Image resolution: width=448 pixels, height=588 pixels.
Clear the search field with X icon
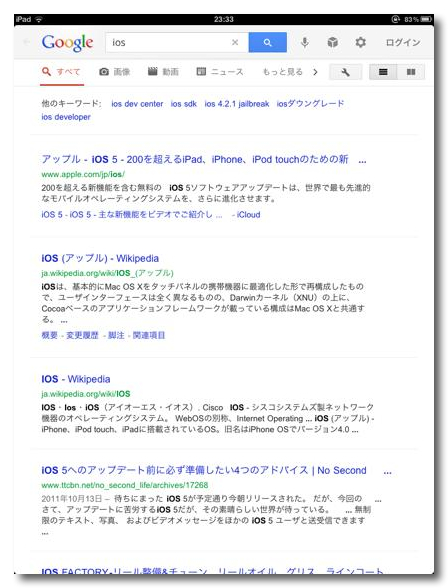click(235, 42)
